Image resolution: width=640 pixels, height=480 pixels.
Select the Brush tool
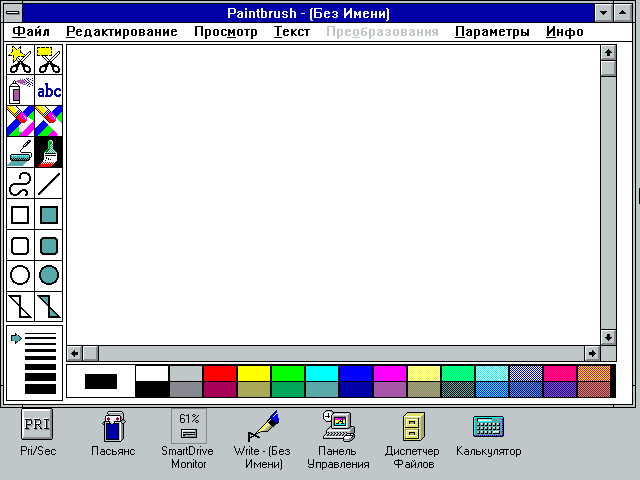pyautogui.click(x=49, y=152)
